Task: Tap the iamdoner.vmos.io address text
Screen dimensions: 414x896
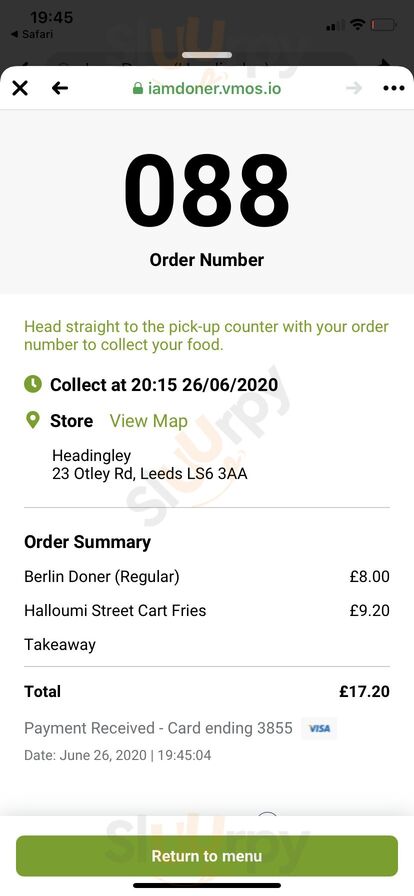Action: (x=214, y=89)
